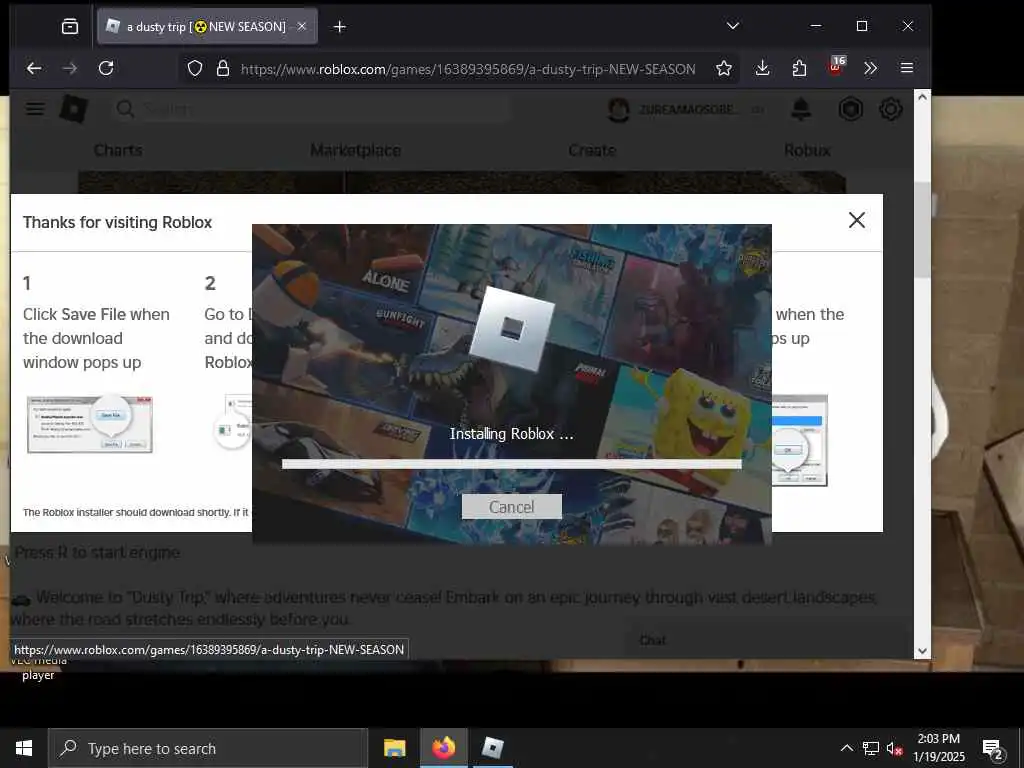The height and width of the screenshot is (768, 1024).
Task: Open the Robux hexagon icon
Action: pyautogui.click(x=851, y=109)
